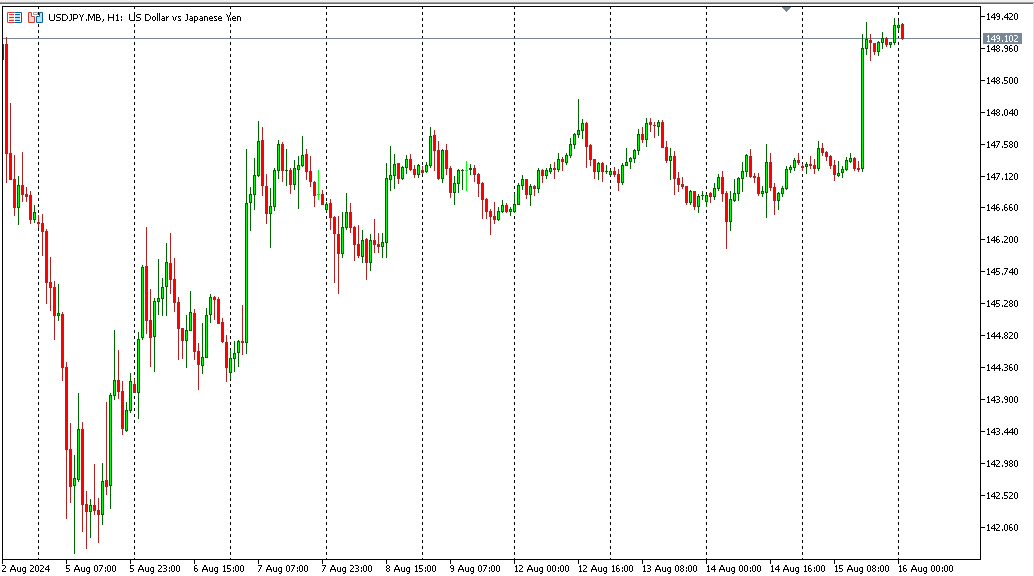Image resolution: width=1034 pixels, height=576 pixels.
Task: Click the 142.520 price axis label
Action: (x=1002, y=496)
